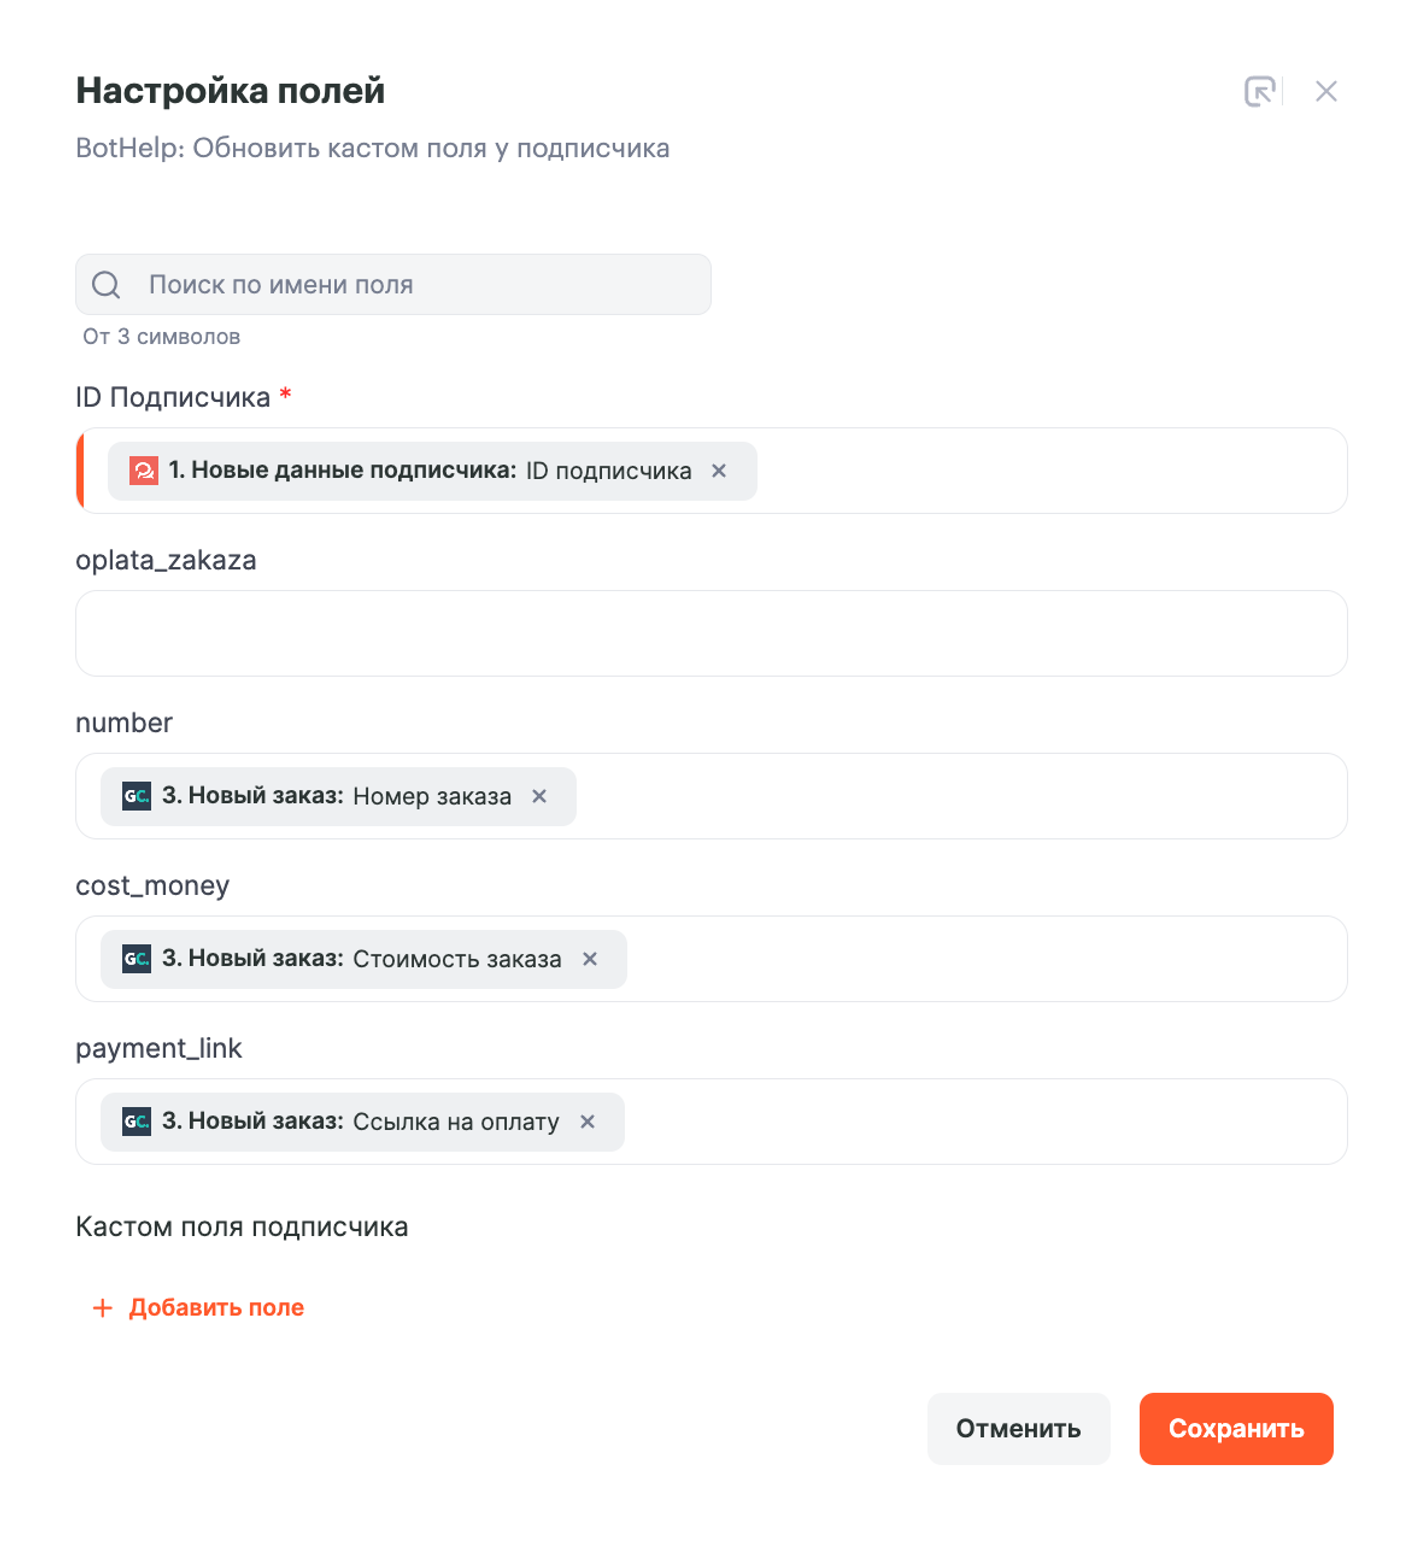The width and height of the screenshot is (1420, 1543).
Task: Remove the ID подписчика tag
Action: 719,471
